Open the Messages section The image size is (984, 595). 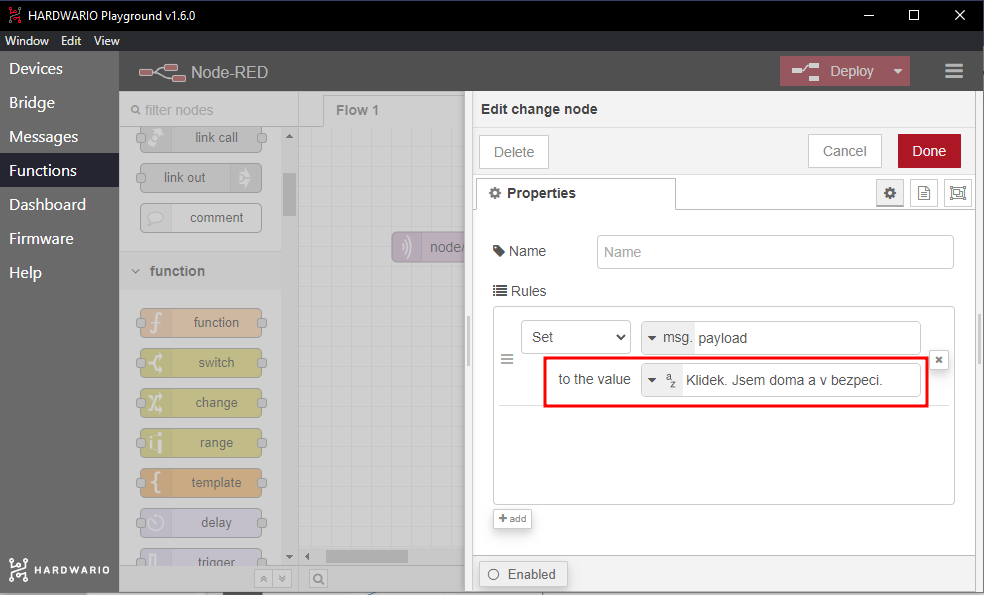tap(59, 136)
